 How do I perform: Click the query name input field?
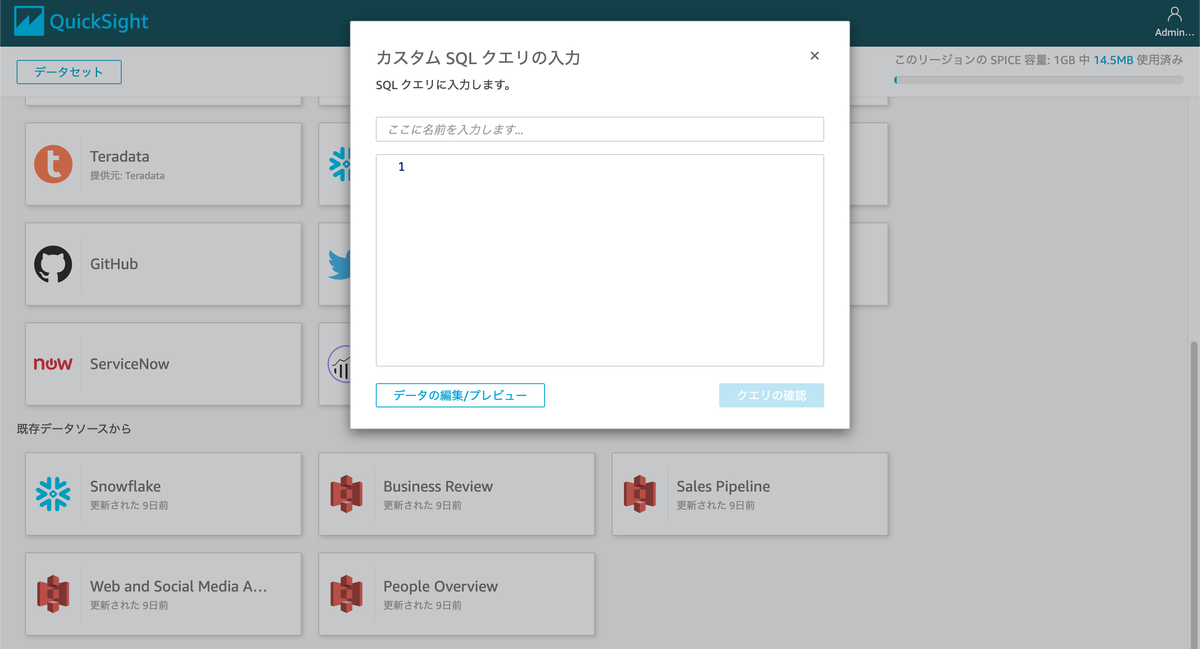point(600,129)
